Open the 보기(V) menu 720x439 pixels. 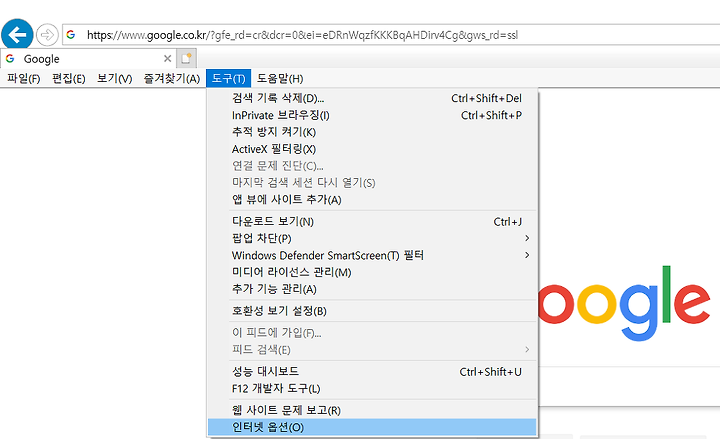pos(115,79)
